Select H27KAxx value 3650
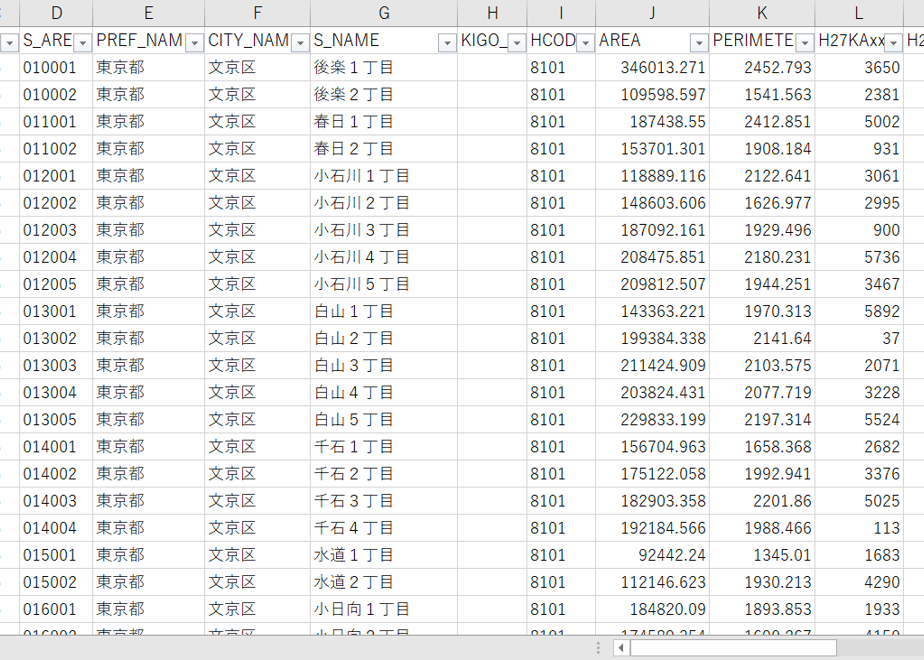Image resolution: width=924 pixels, height=660 pixels. tap(859, 67)
